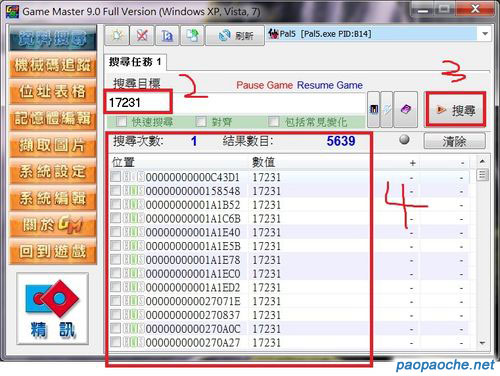Viewport: 500px width, 376px height.
Task: Select address text 0000000000270A0C
Action: tap(193, 329)
